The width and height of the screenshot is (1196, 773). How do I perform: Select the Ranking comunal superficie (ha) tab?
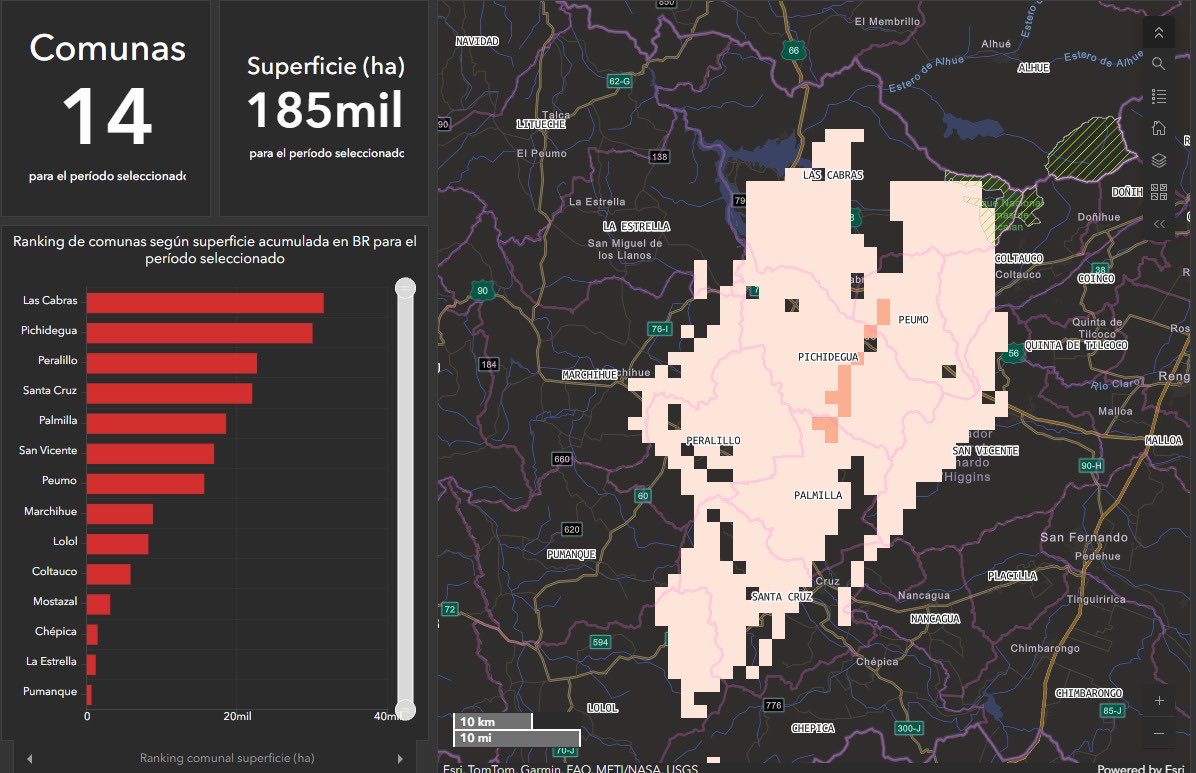pos(226,759)
